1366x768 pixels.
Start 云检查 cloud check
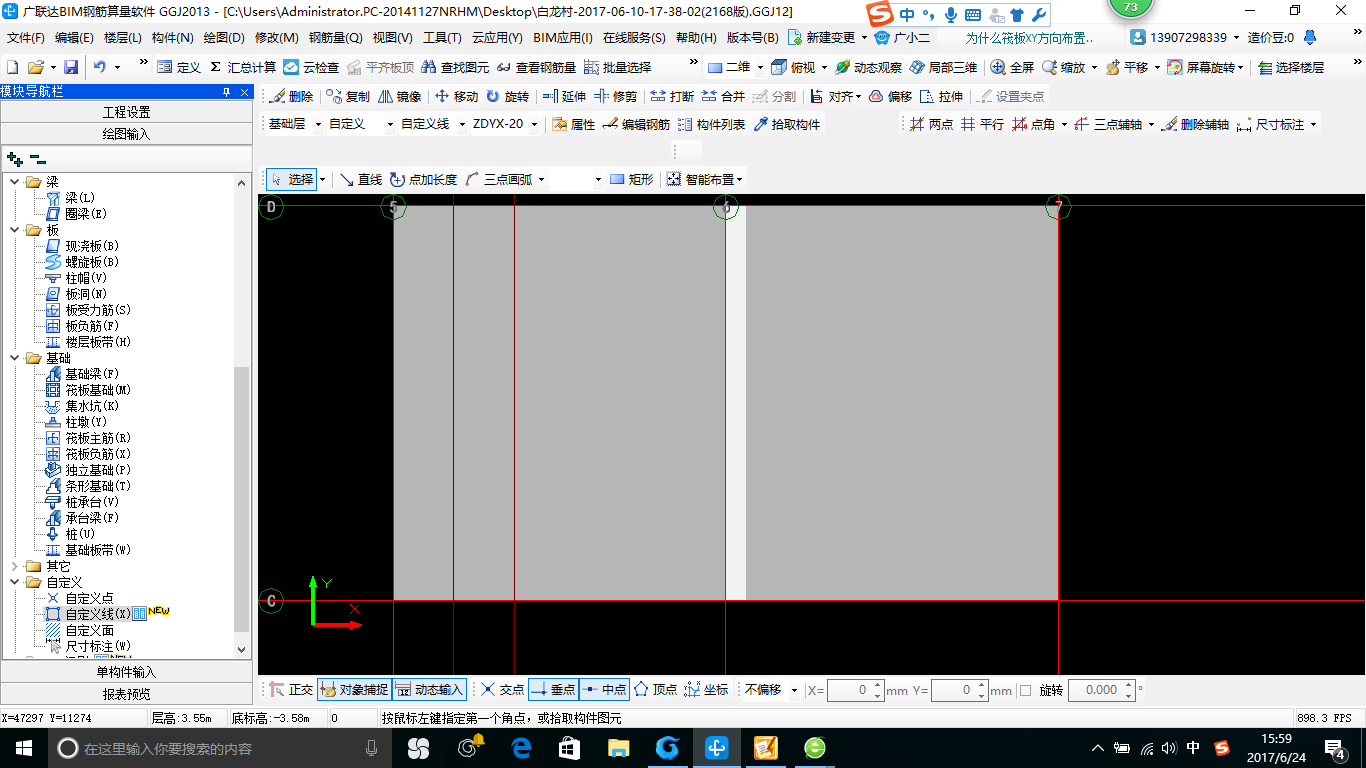point(311,67)
